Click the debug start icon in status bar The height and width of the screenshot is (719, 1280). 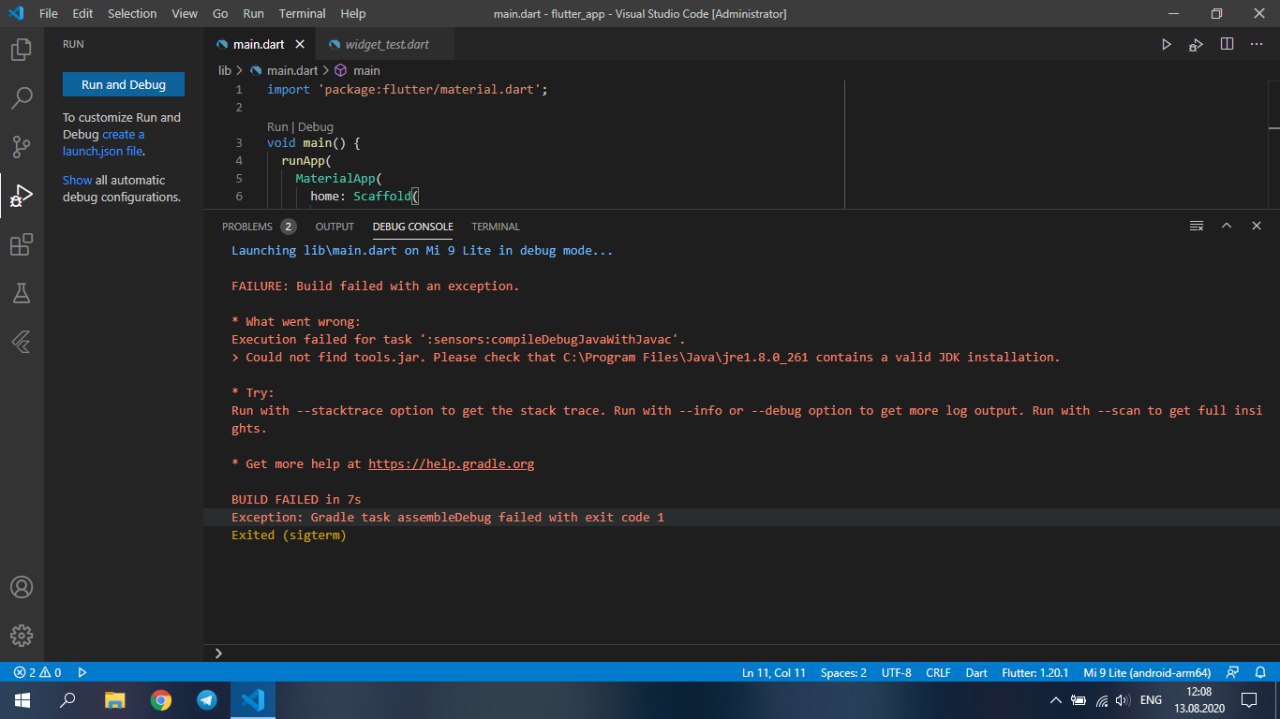[83, 673]
